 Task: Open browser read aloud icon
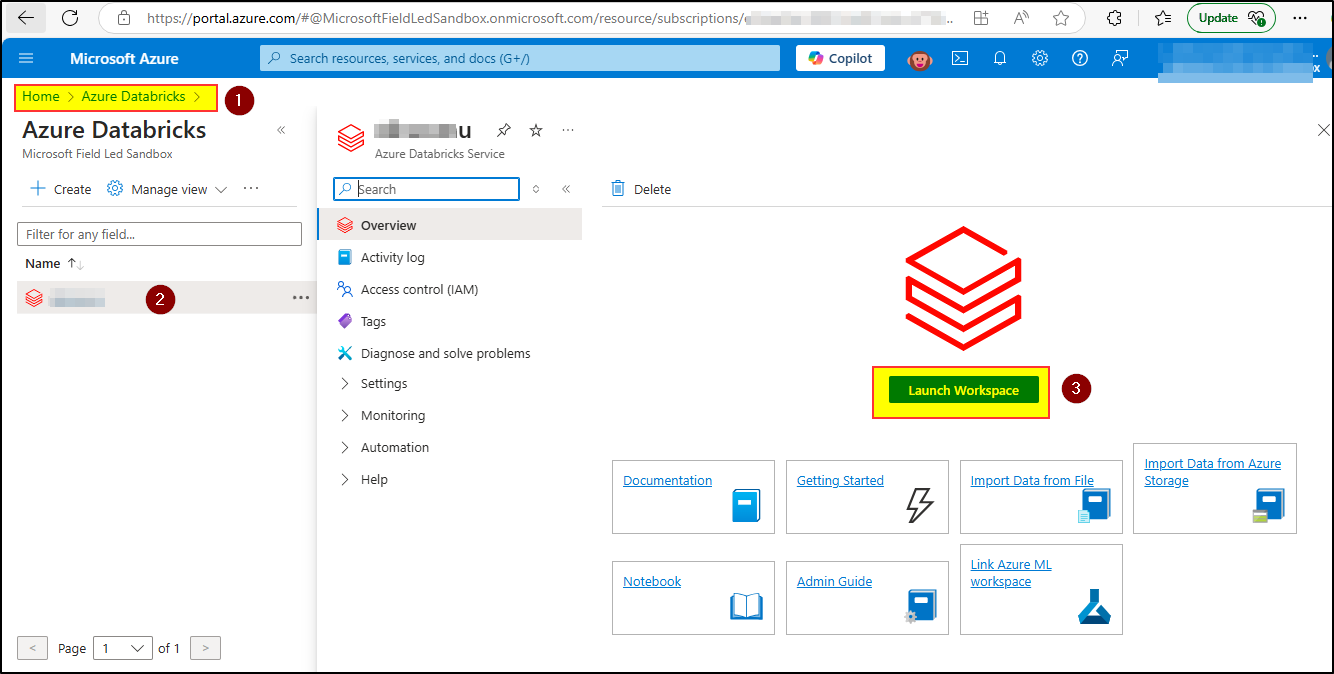click(x=1021, y=18)
